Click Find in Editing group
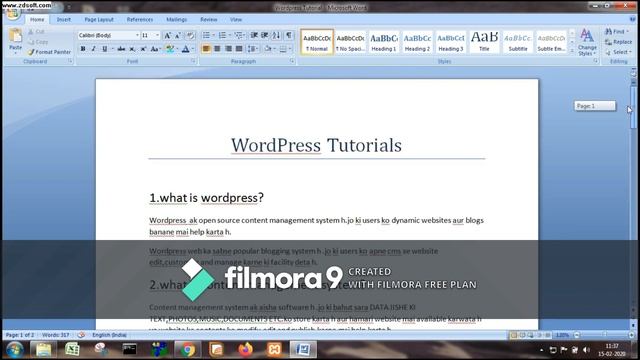The height and width of the screenshot is (360, 640). click(x=617, y=31)
